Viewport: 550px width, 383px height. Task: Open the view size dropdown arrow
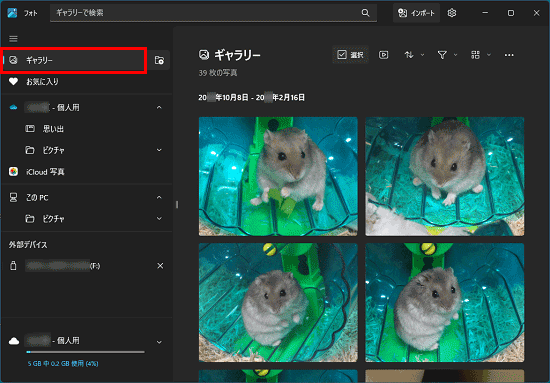coord(489,55)
